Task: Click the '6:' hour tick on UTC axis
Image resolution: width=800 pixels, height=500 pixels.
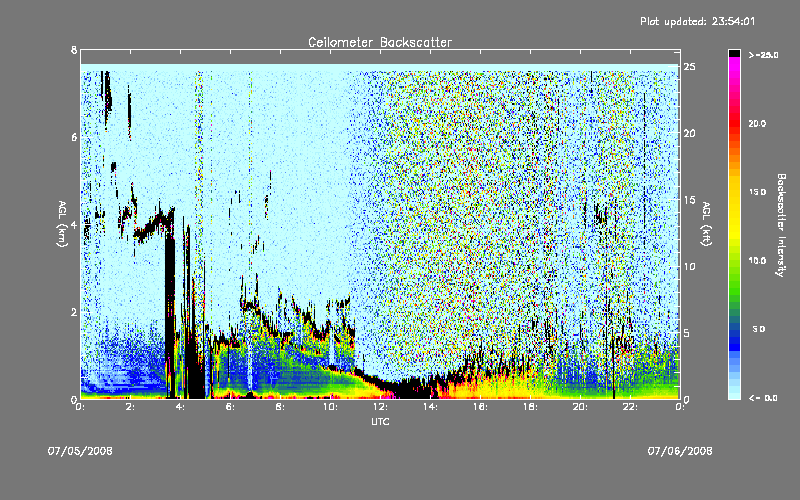Action: (x=231, y=407)
